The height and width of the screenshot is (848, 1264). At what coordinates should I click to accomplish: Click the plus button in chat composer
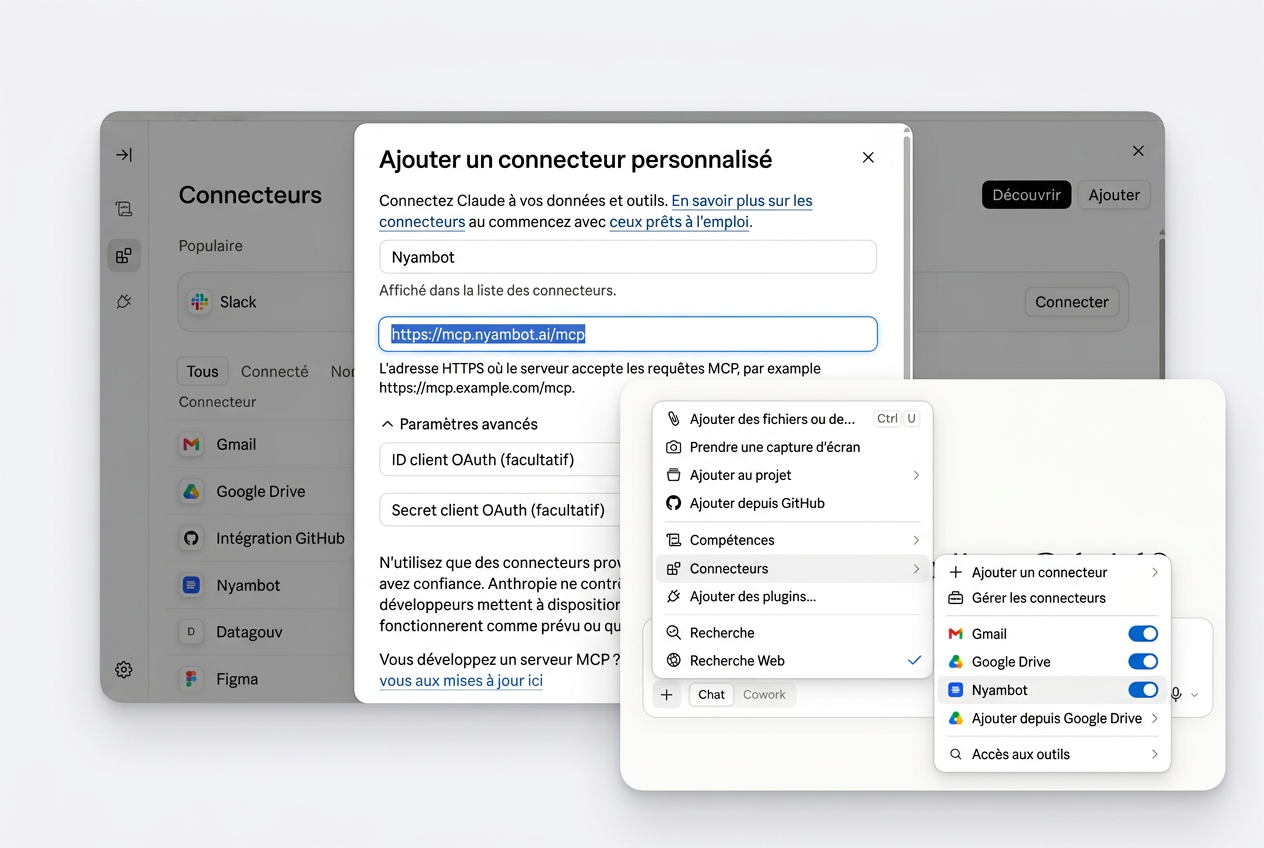(667, 695)
